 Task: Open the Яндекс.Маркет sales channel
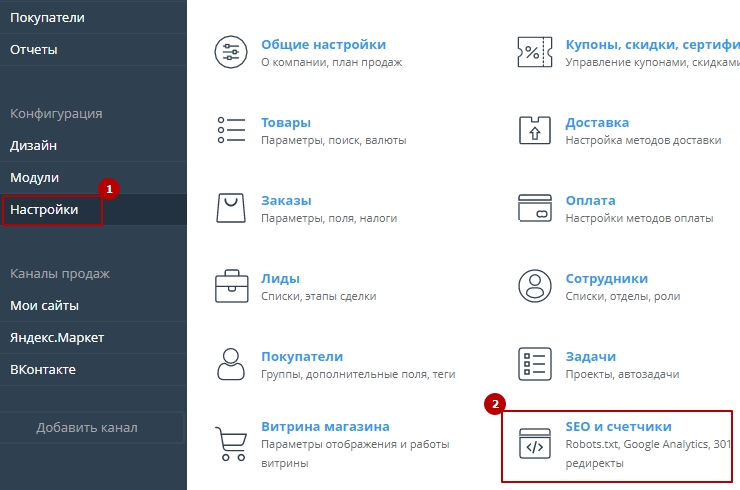pos(57,337)
